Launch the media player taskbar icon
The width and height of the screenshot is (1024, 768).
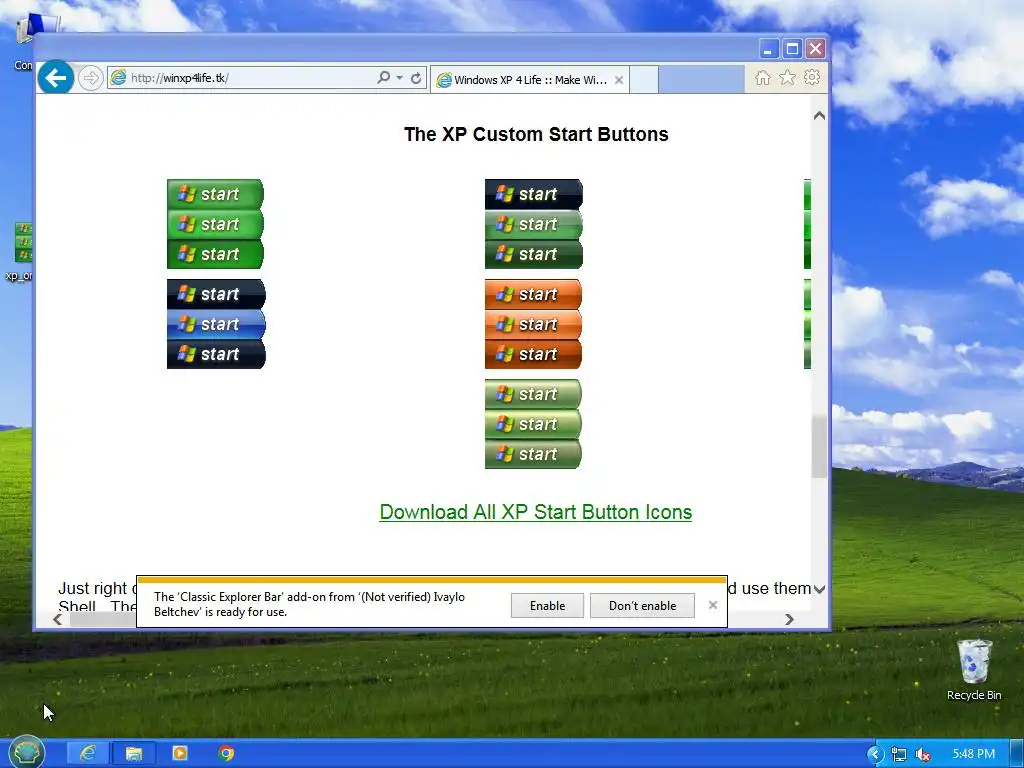coord(180,753)
